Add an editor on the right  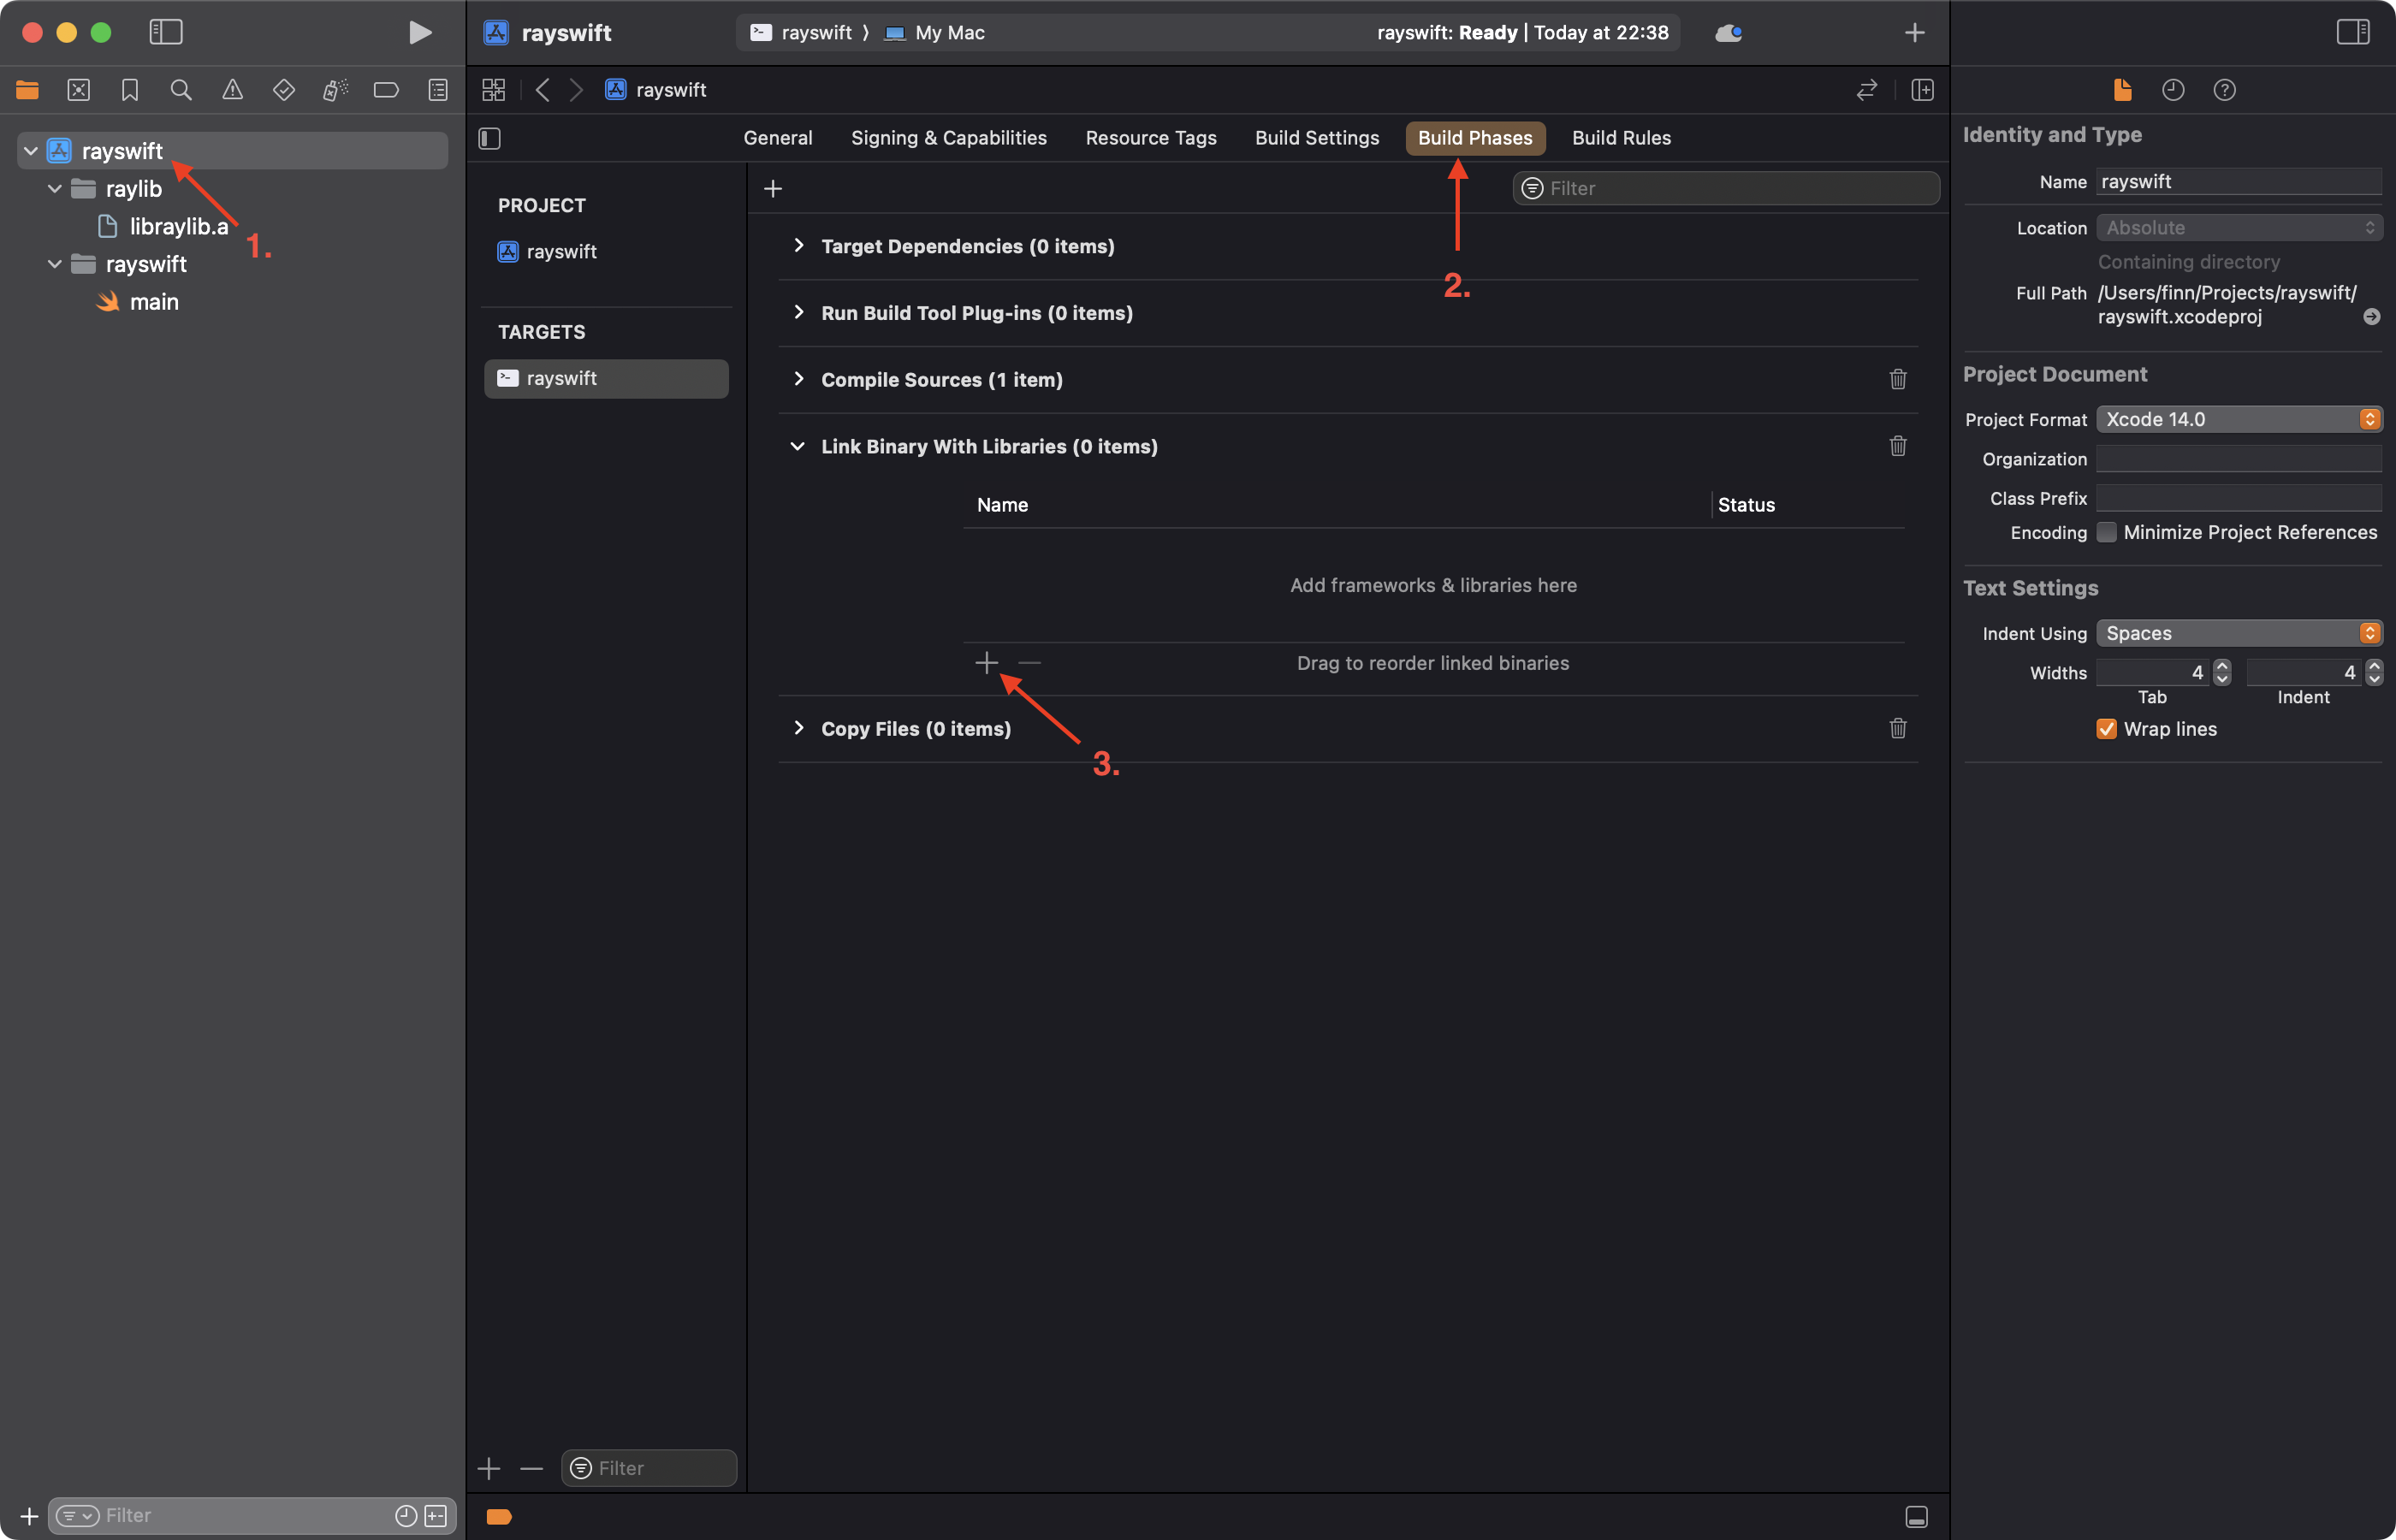click(1922, 90)
